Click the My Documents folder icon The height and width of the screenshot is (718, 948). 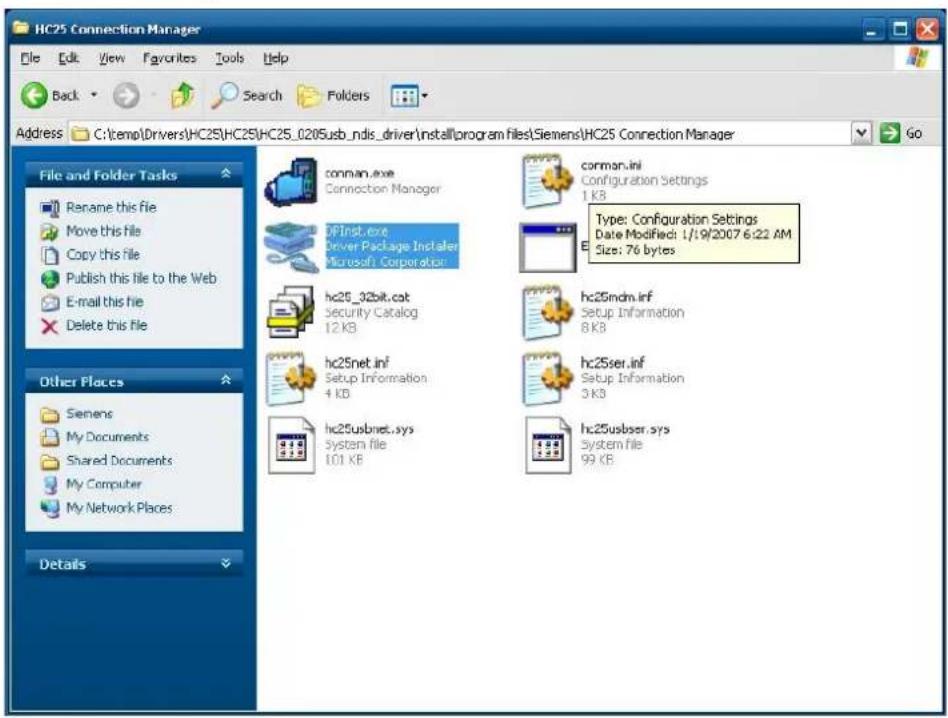click(x=50, y=438)
